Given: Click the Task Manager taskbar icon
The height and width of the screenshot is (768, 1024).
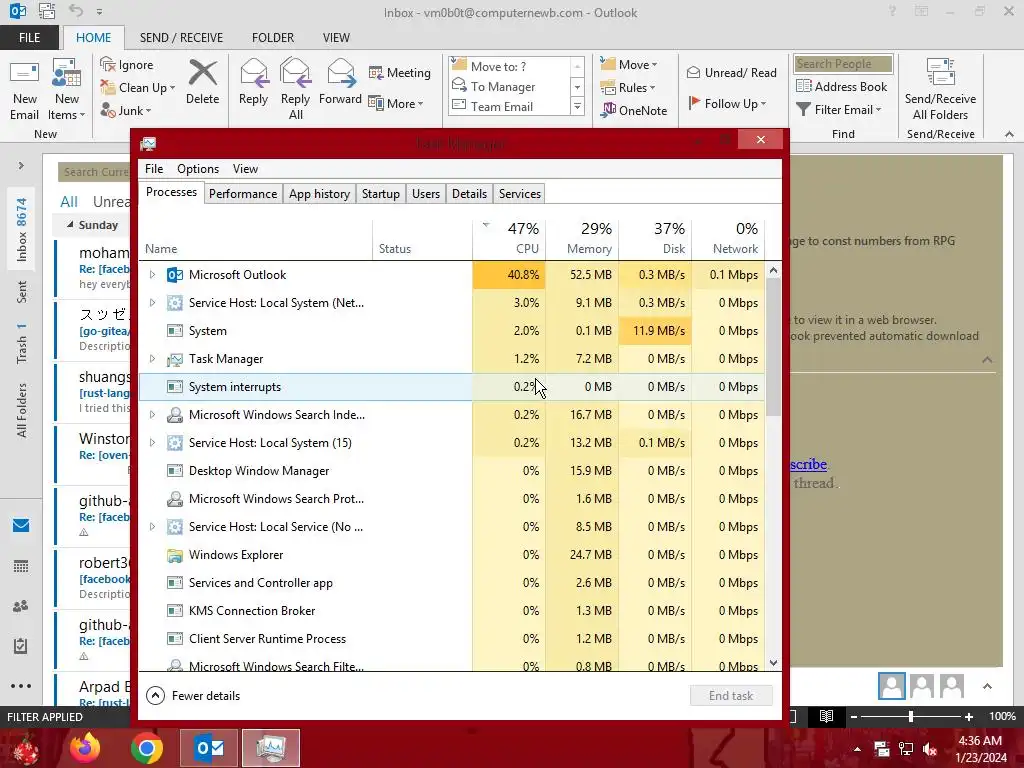Looking at the screenshot, I should click(271, 748).
